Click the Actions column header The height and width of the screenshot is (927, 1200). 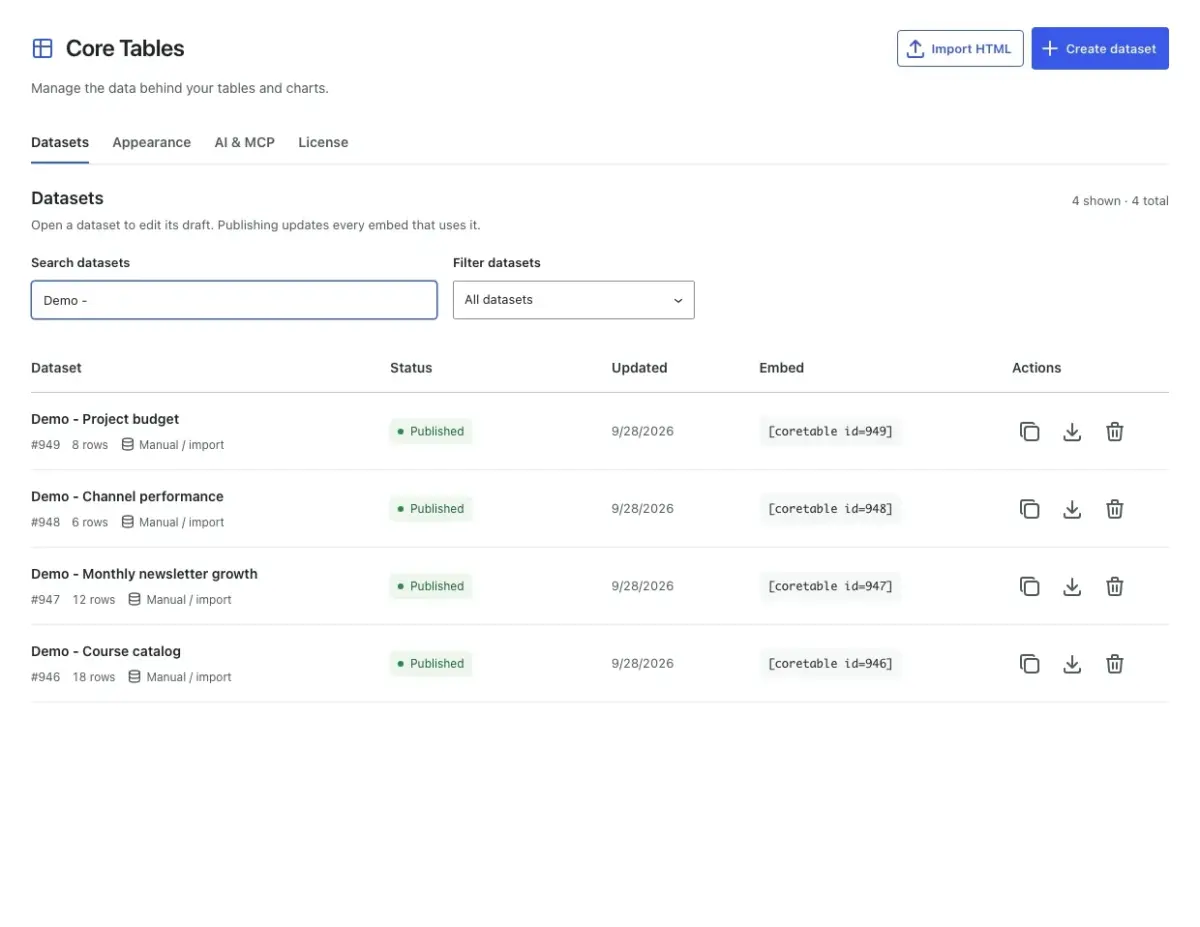click(x=1036, y=368)
